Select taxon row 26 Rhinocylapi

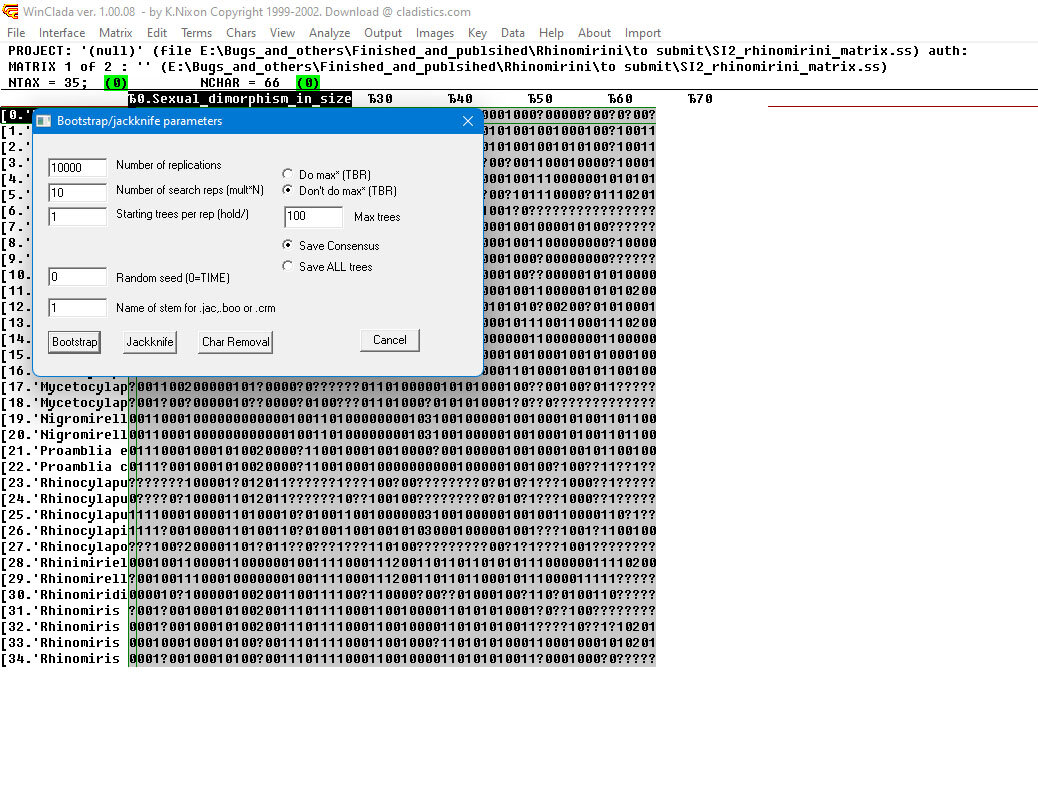click(x=65, y=530)
